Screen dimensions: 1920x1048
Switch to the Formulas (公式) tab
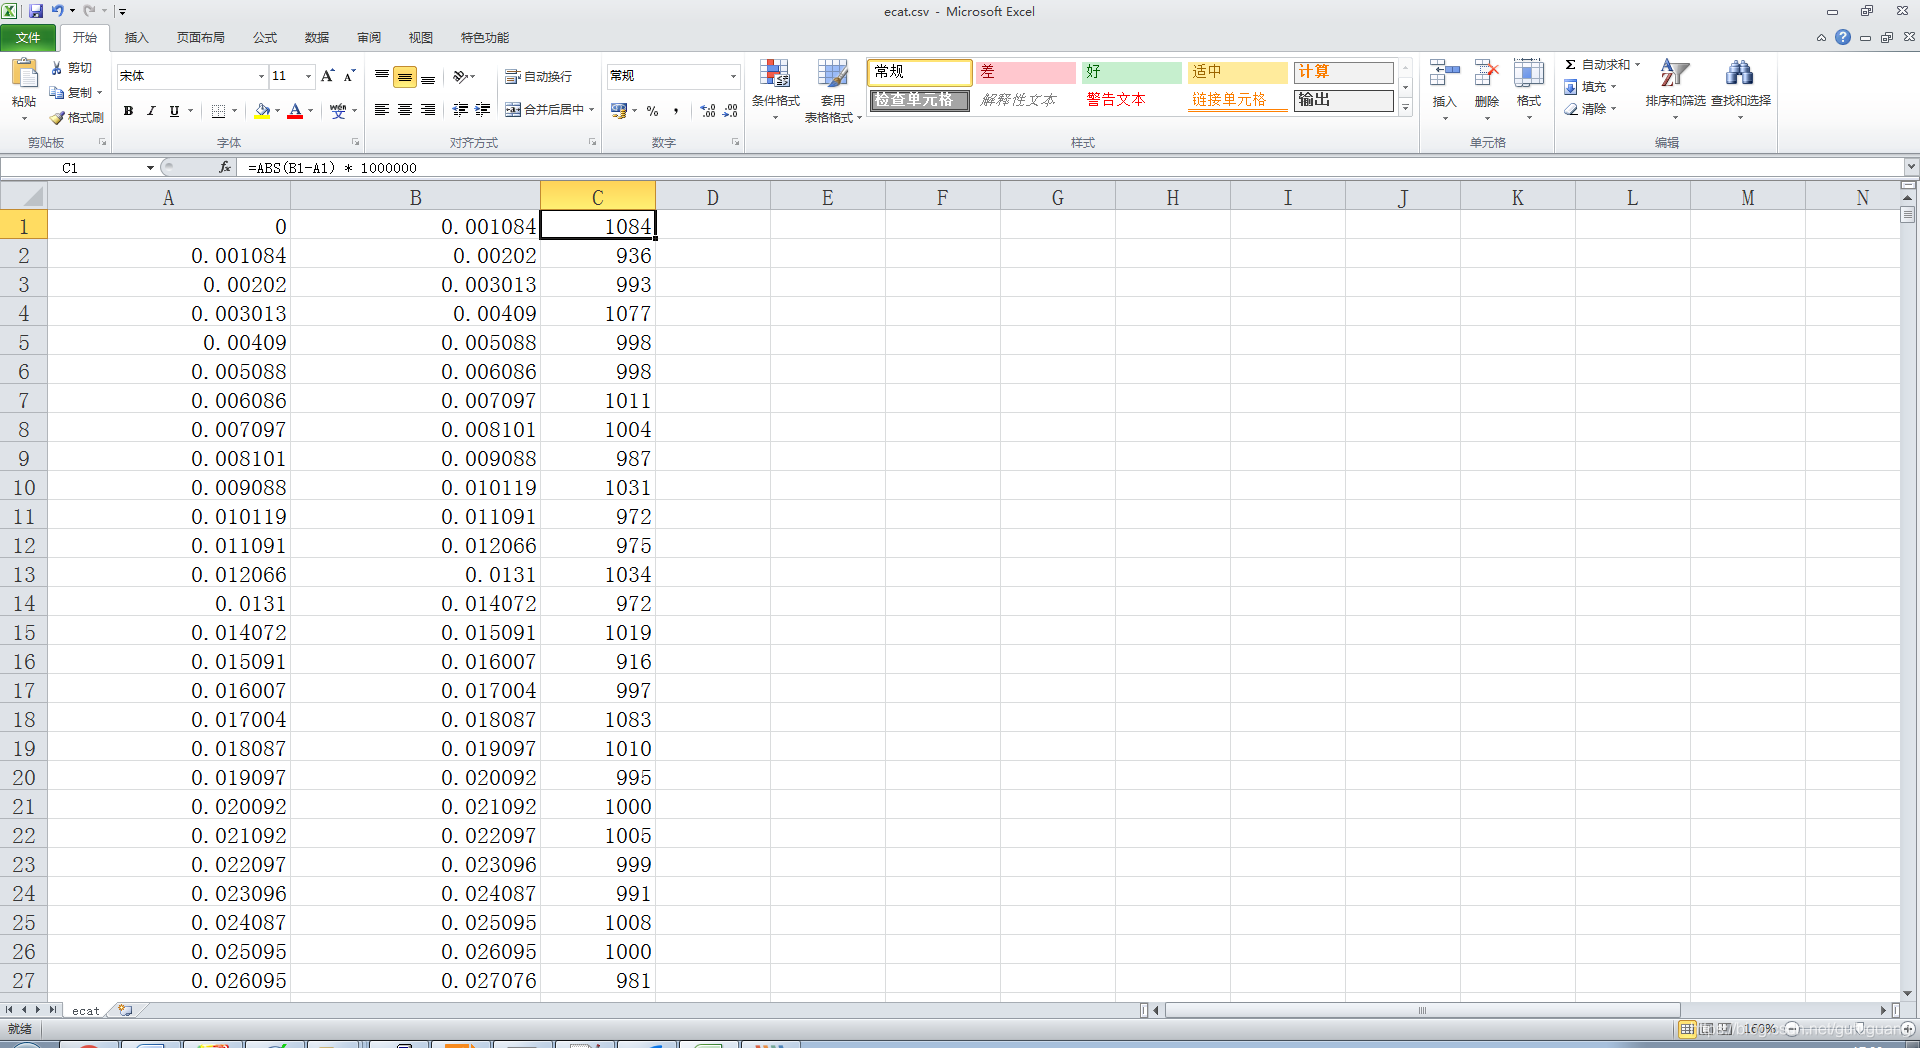(265, 38)
